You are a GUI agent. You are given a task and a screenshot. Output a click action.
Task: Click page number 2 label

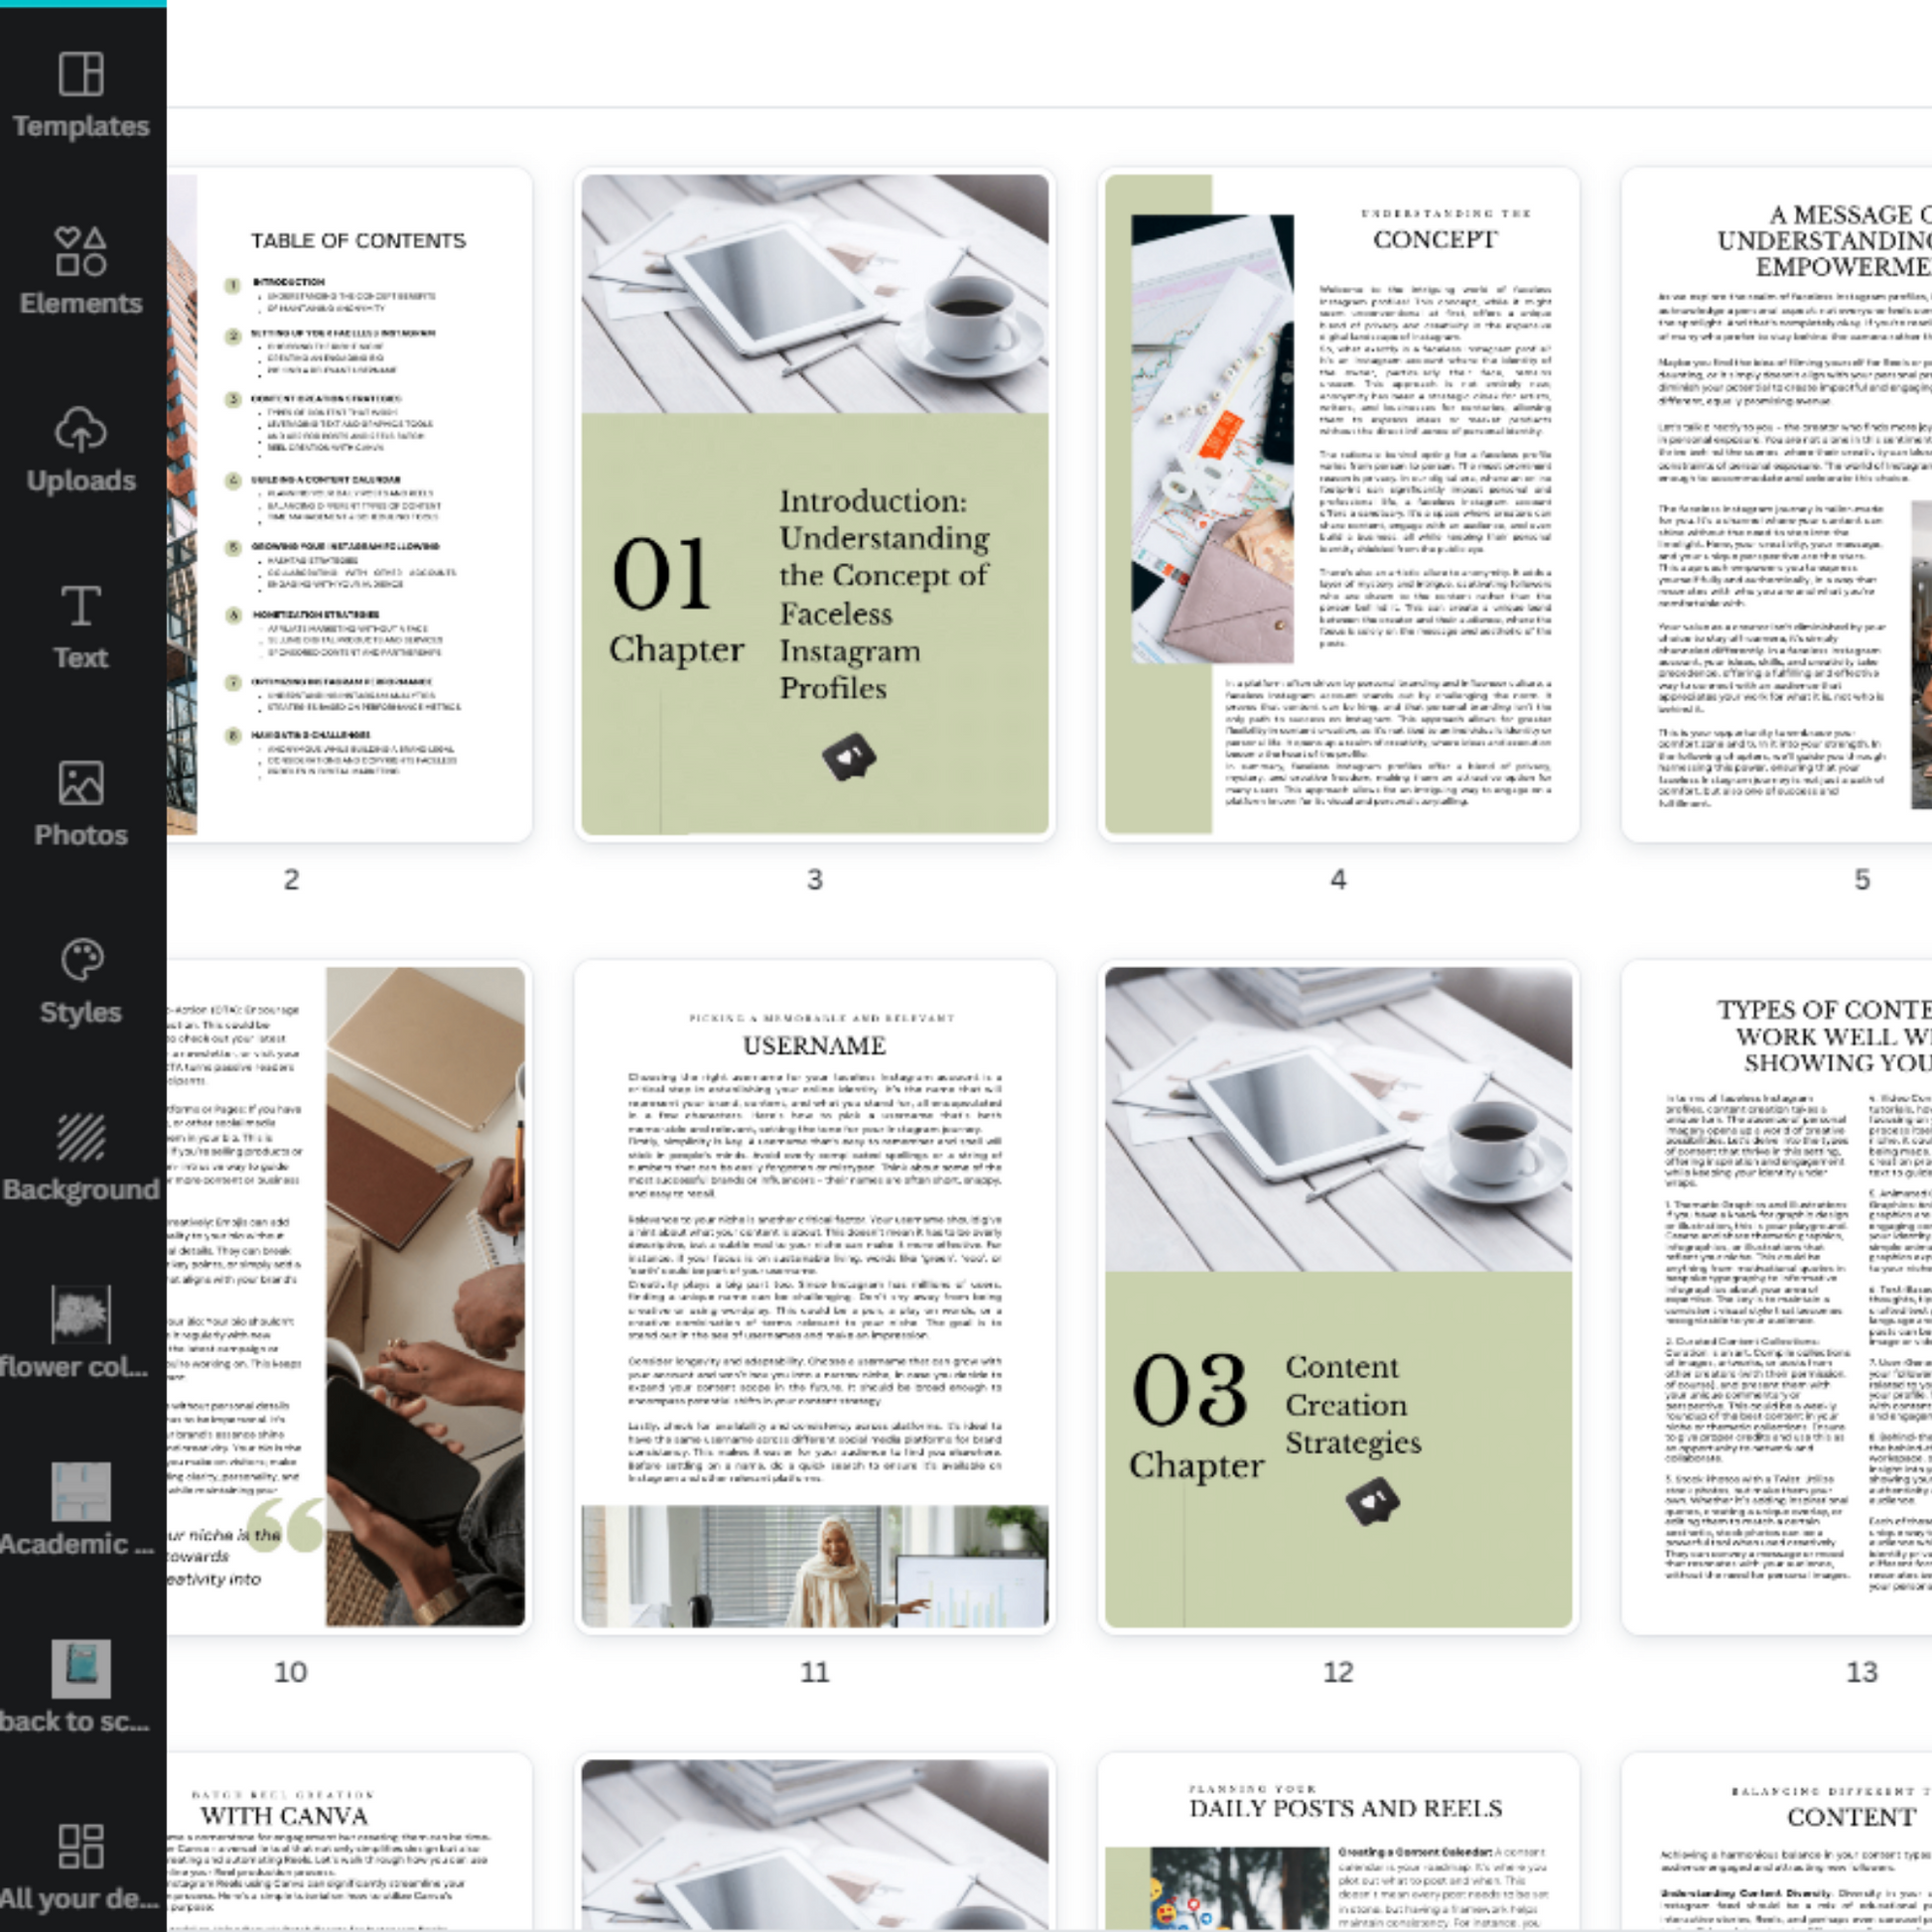click(x=291, y=880)
